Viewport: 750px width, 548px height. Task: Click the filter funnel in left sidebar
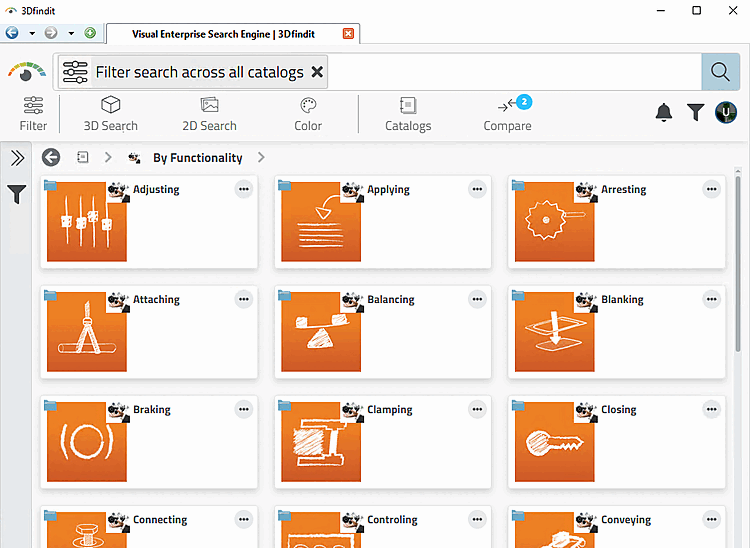[17, 194]
